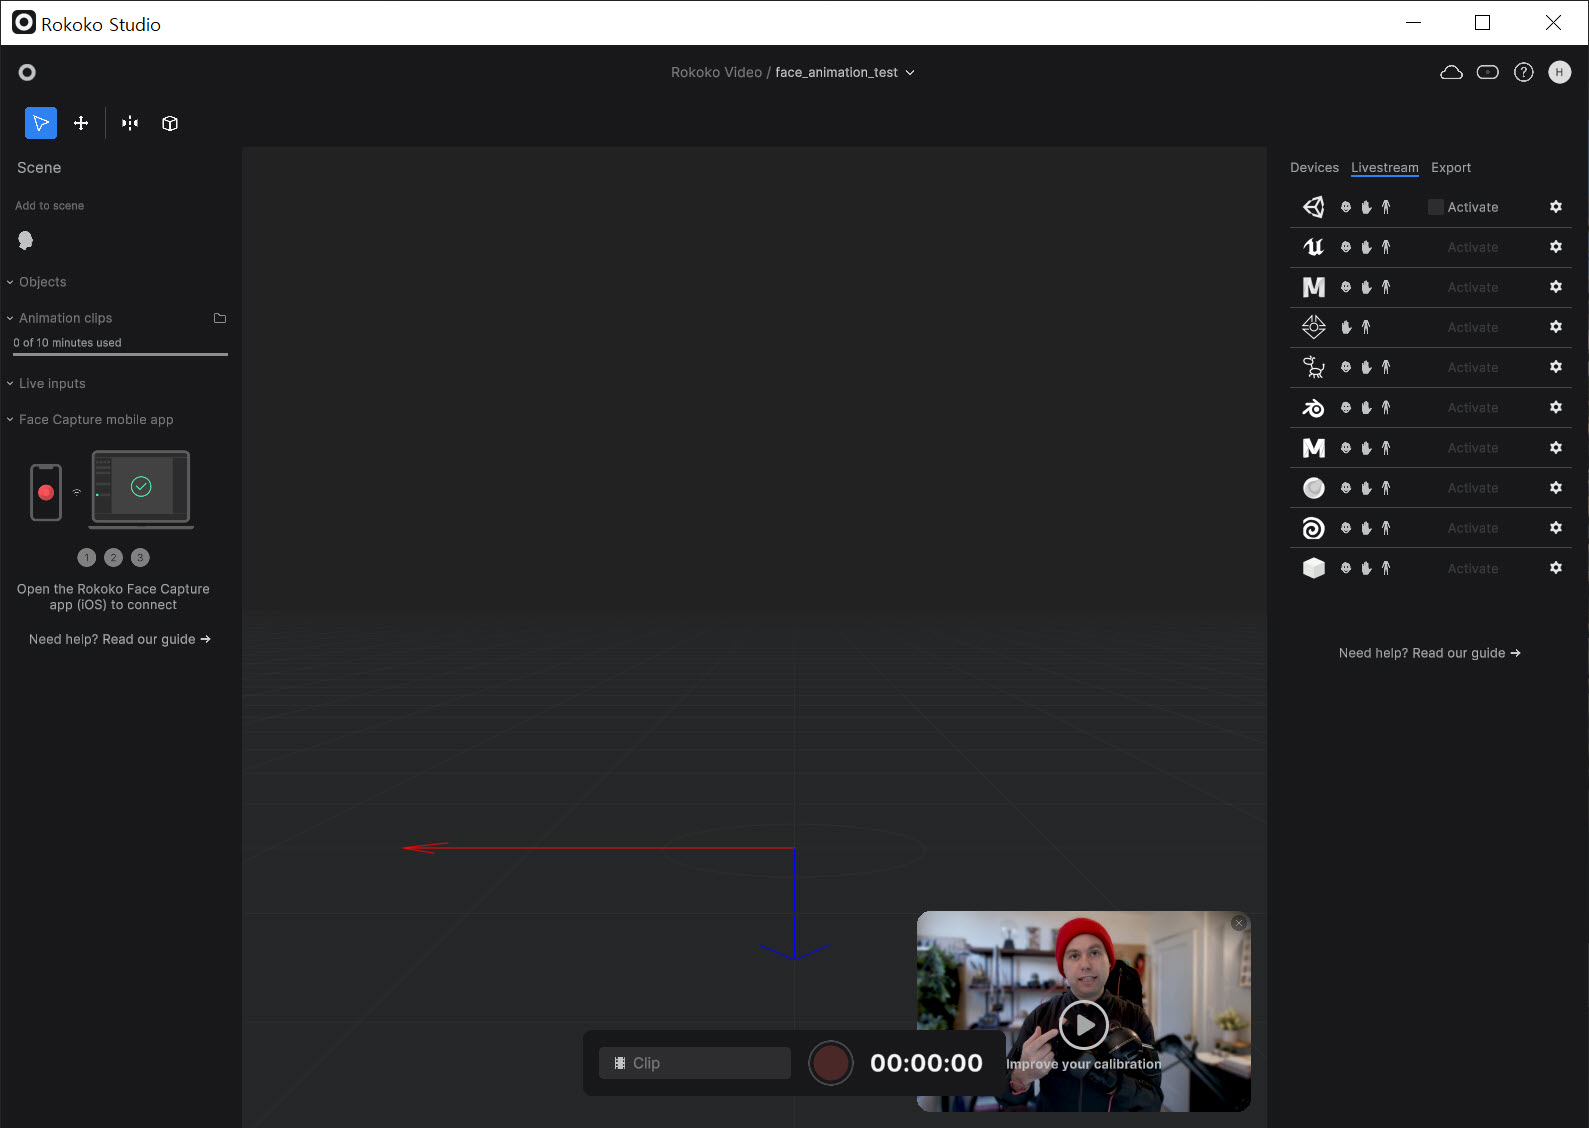The width and height of the screenshot is (1589, 1128).
Task: Start recording with the red record button
Action: tap(830, 1063)
